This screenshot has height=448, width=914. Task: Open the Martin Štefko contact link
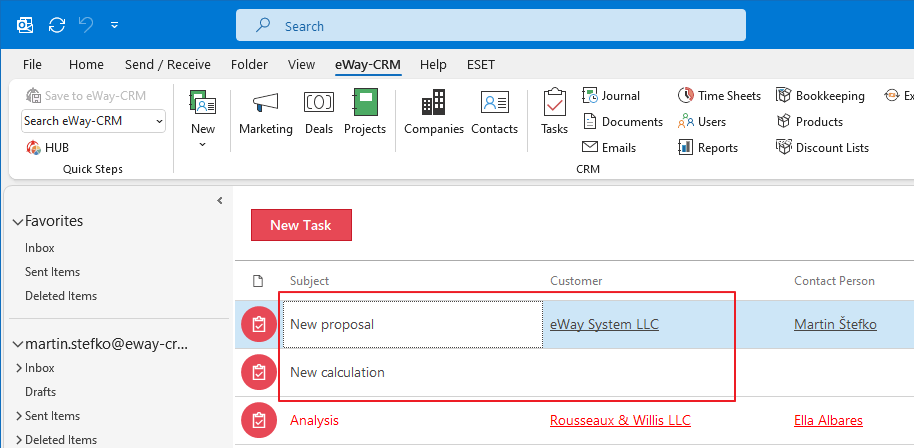[835, 324]
